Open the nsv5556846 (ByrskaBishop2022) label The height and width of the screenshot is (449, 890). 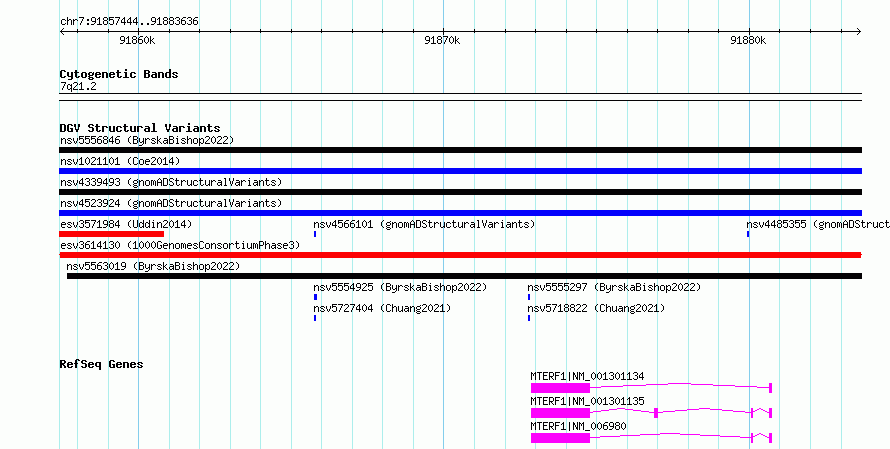tap(147, 140)
